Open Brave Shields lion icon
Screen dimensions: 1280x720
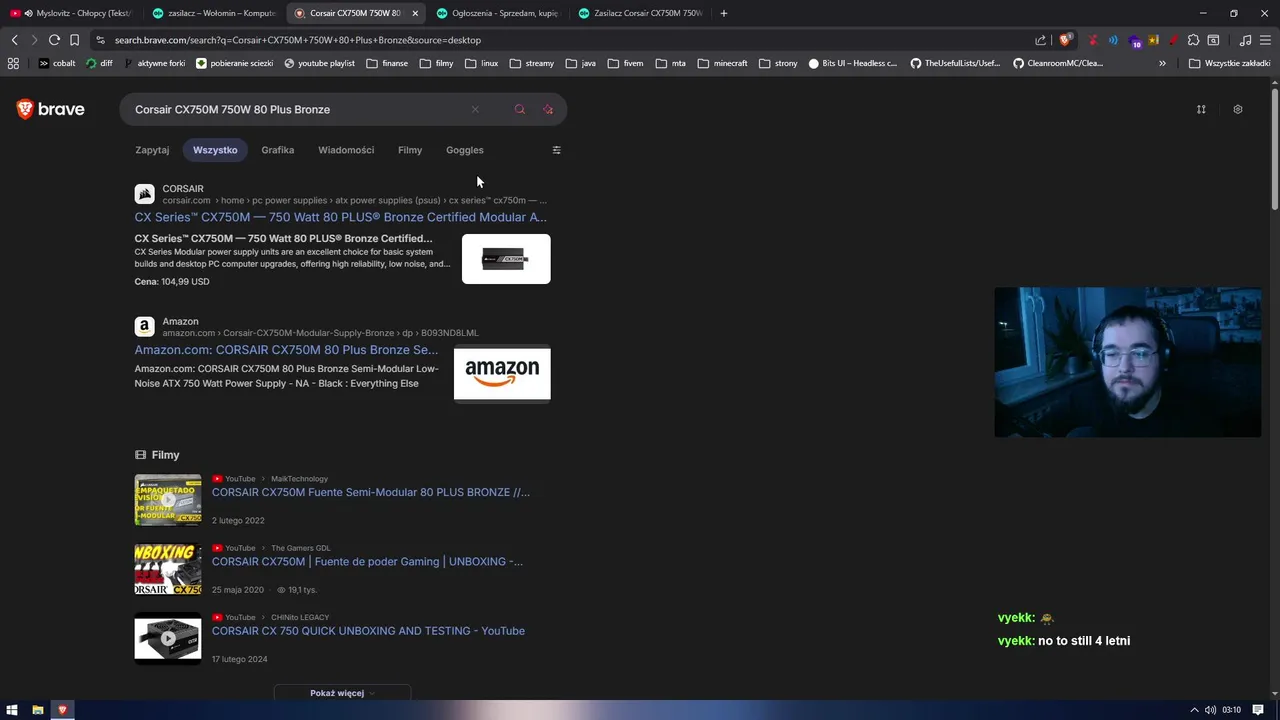click(1065, 40)
